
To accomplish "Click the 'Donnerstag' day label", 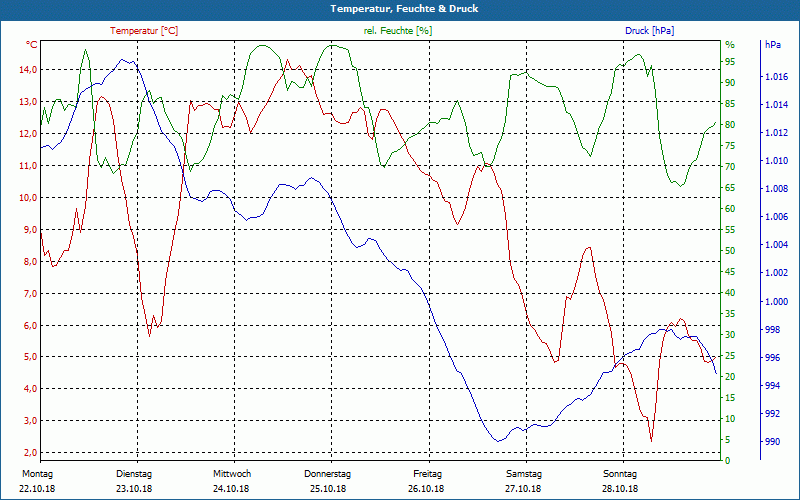I will point(328,474).
